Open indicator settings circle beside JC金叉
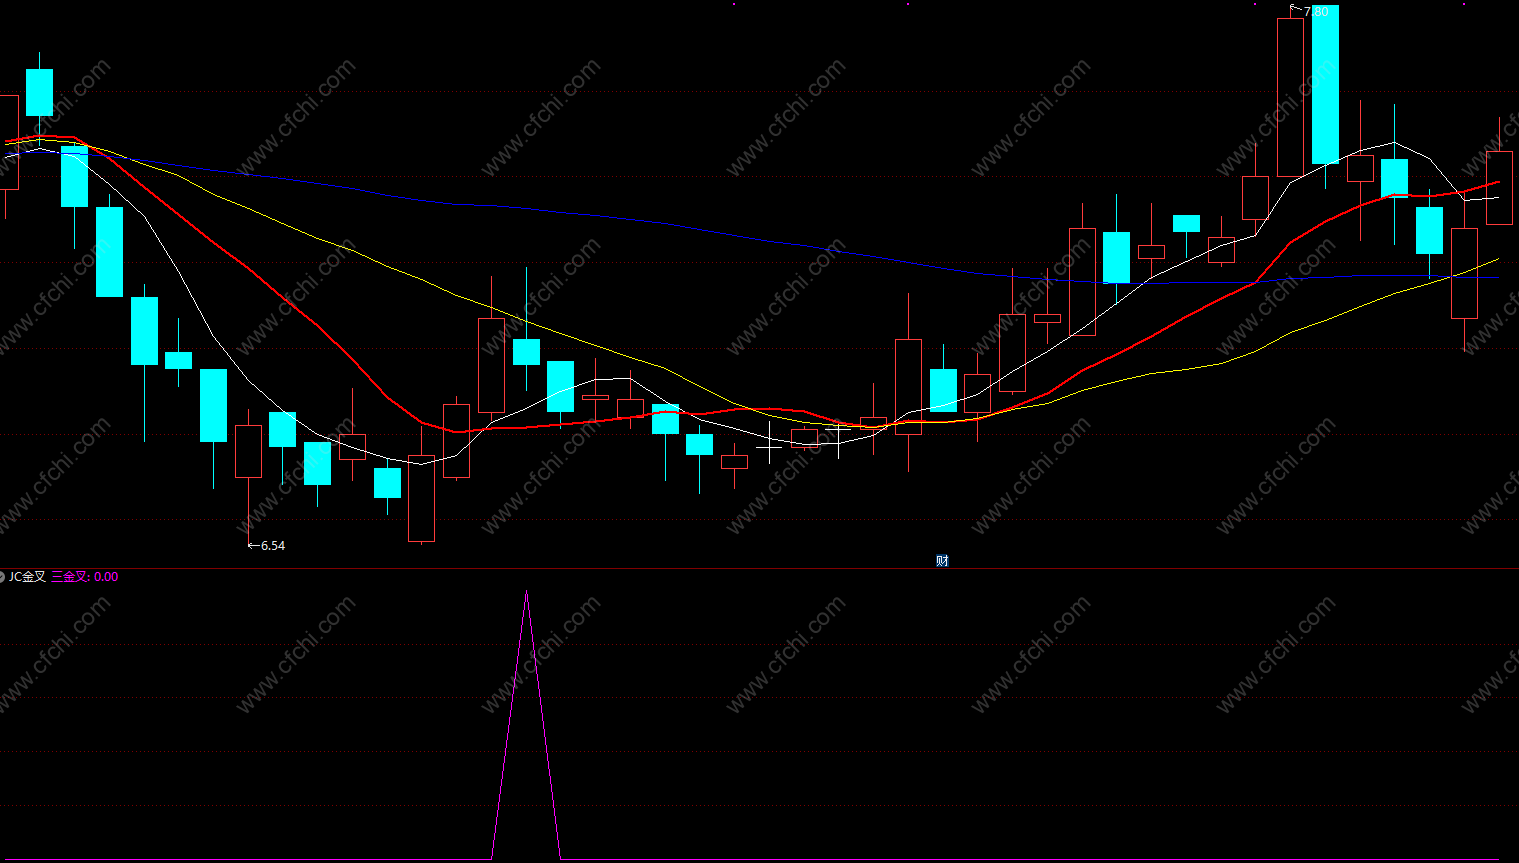Screen dimensions: 1519x863 coord(2,577)
